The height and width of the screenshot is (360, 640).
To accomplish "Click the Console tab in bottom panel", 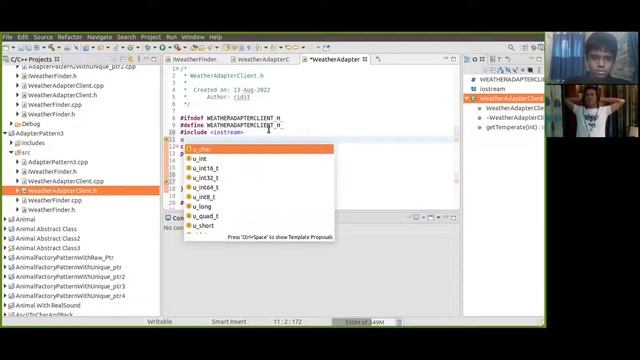I will [175, 218].
